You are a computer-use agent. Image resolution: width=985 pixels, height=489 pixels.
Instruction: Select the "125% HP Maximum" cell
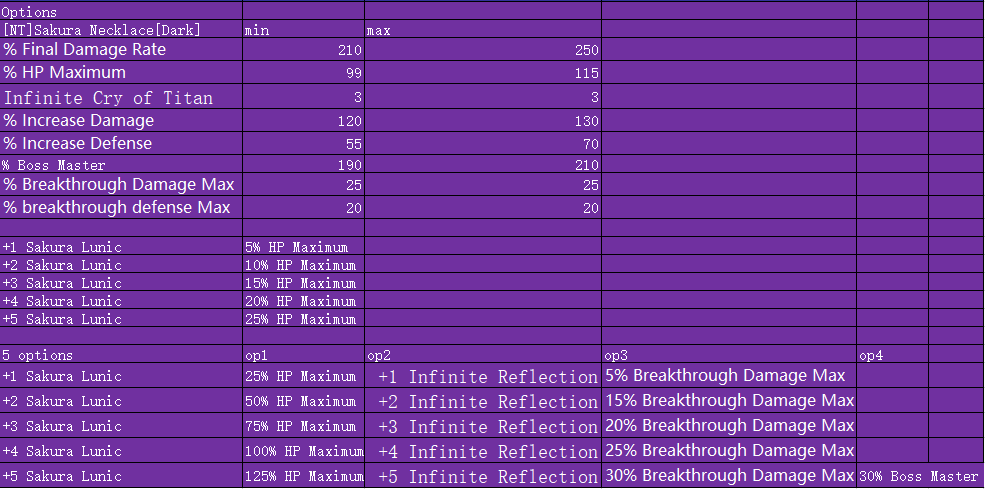303,477
